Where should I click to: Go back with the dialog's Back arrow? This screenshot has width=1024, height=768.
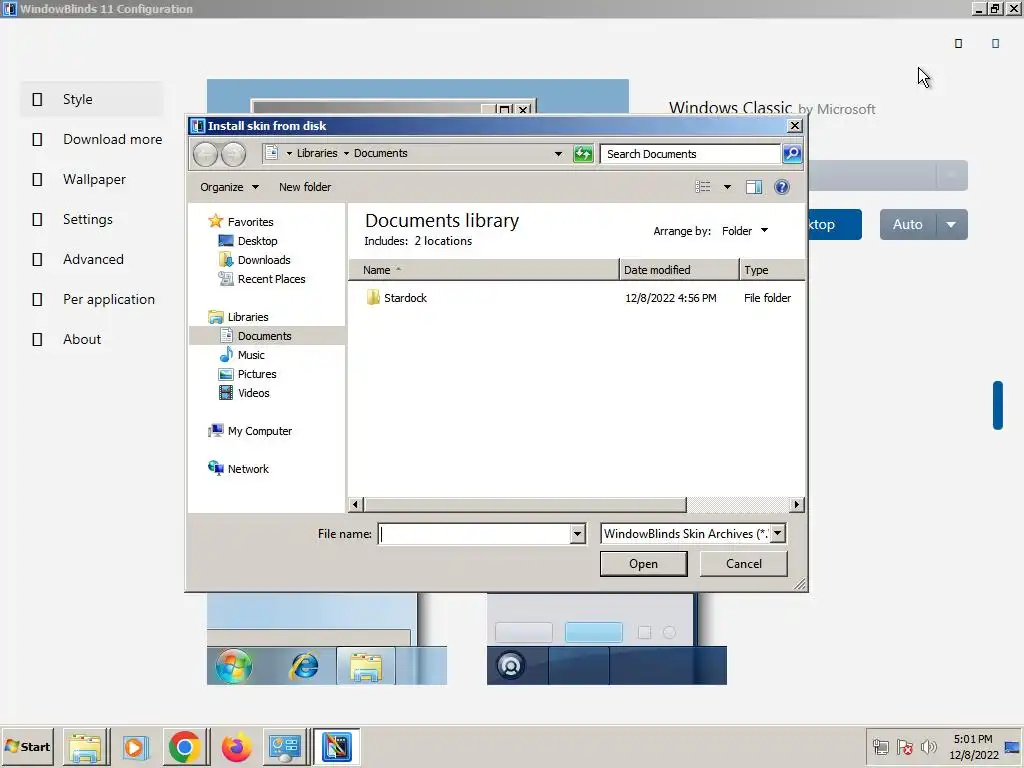click(x=205, y=154)
